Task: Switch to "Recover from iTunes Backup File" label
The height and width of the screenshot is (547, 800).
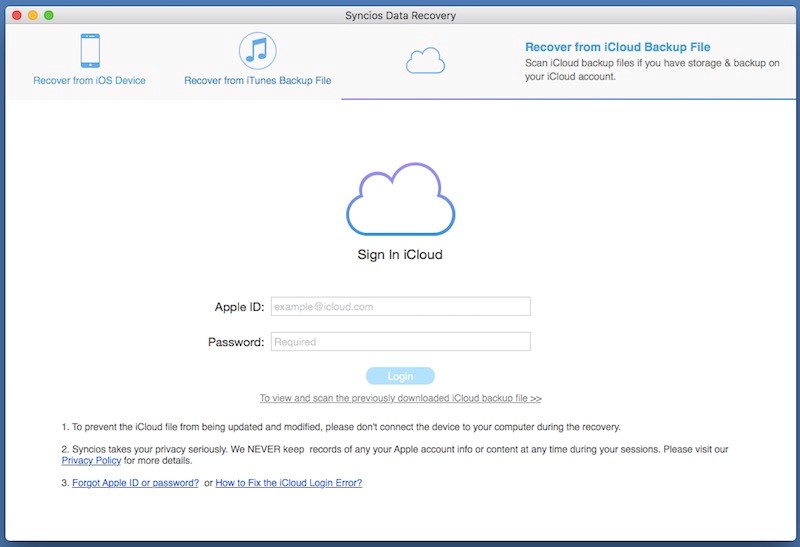Action: pyautogui.click(x=257, y=80)
